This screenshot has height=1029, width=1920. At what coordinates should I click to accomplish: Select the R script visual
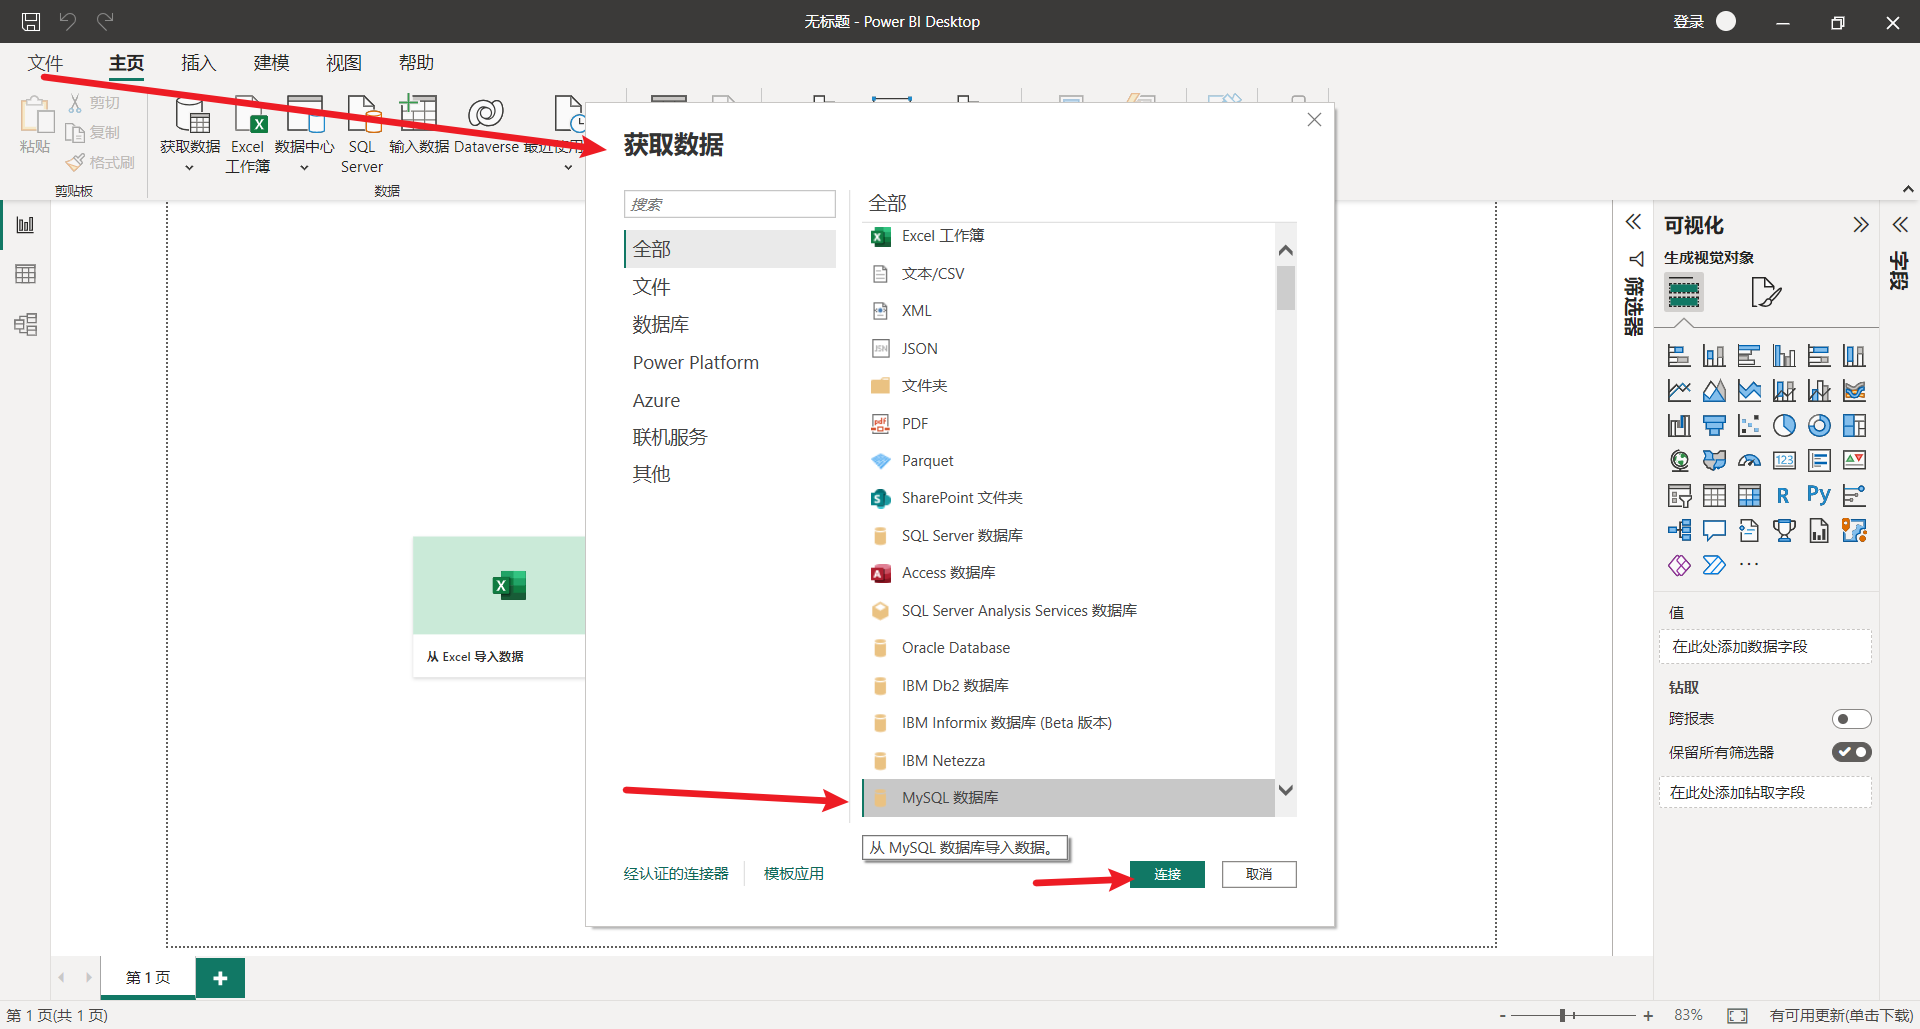(1784, 495)
